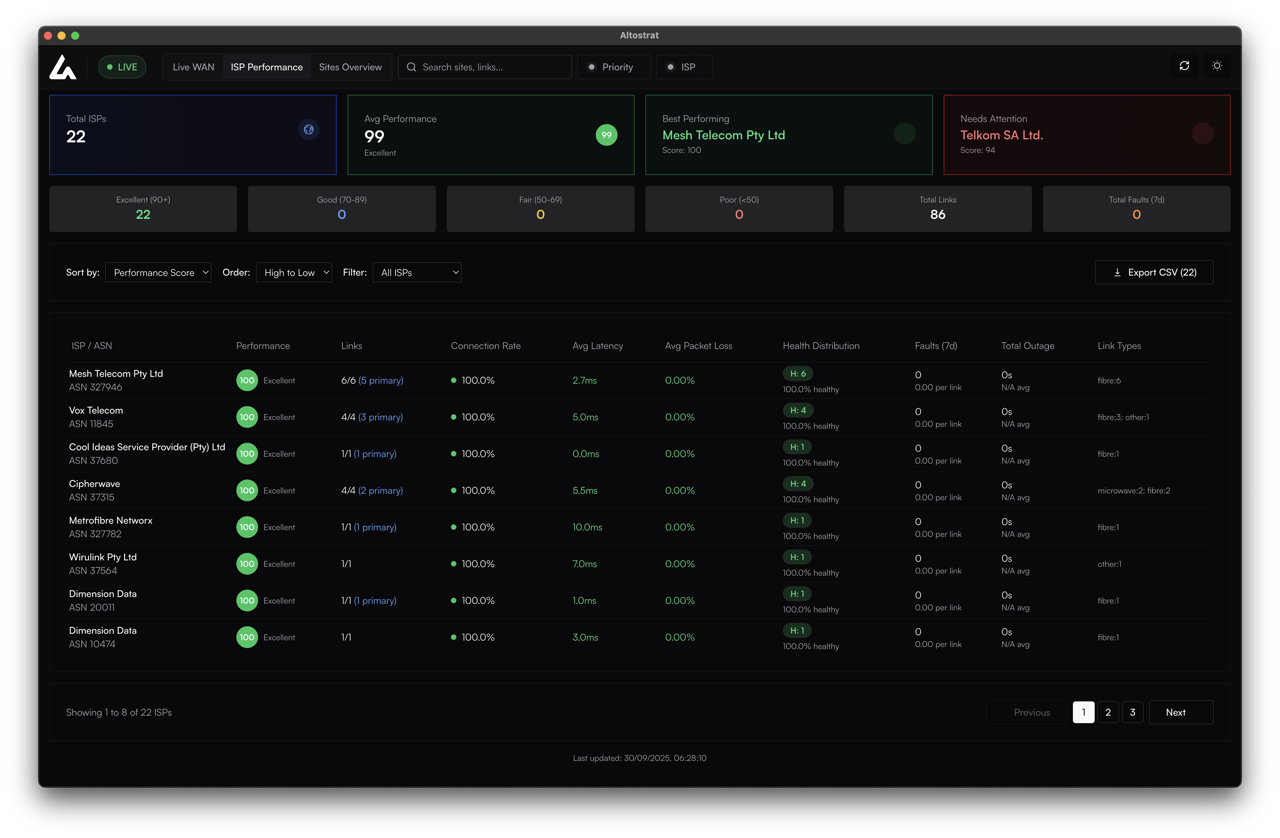Viewport: 1280px width, 838px height.
Task: Click the Next page button
Action: click(1181, 712)
